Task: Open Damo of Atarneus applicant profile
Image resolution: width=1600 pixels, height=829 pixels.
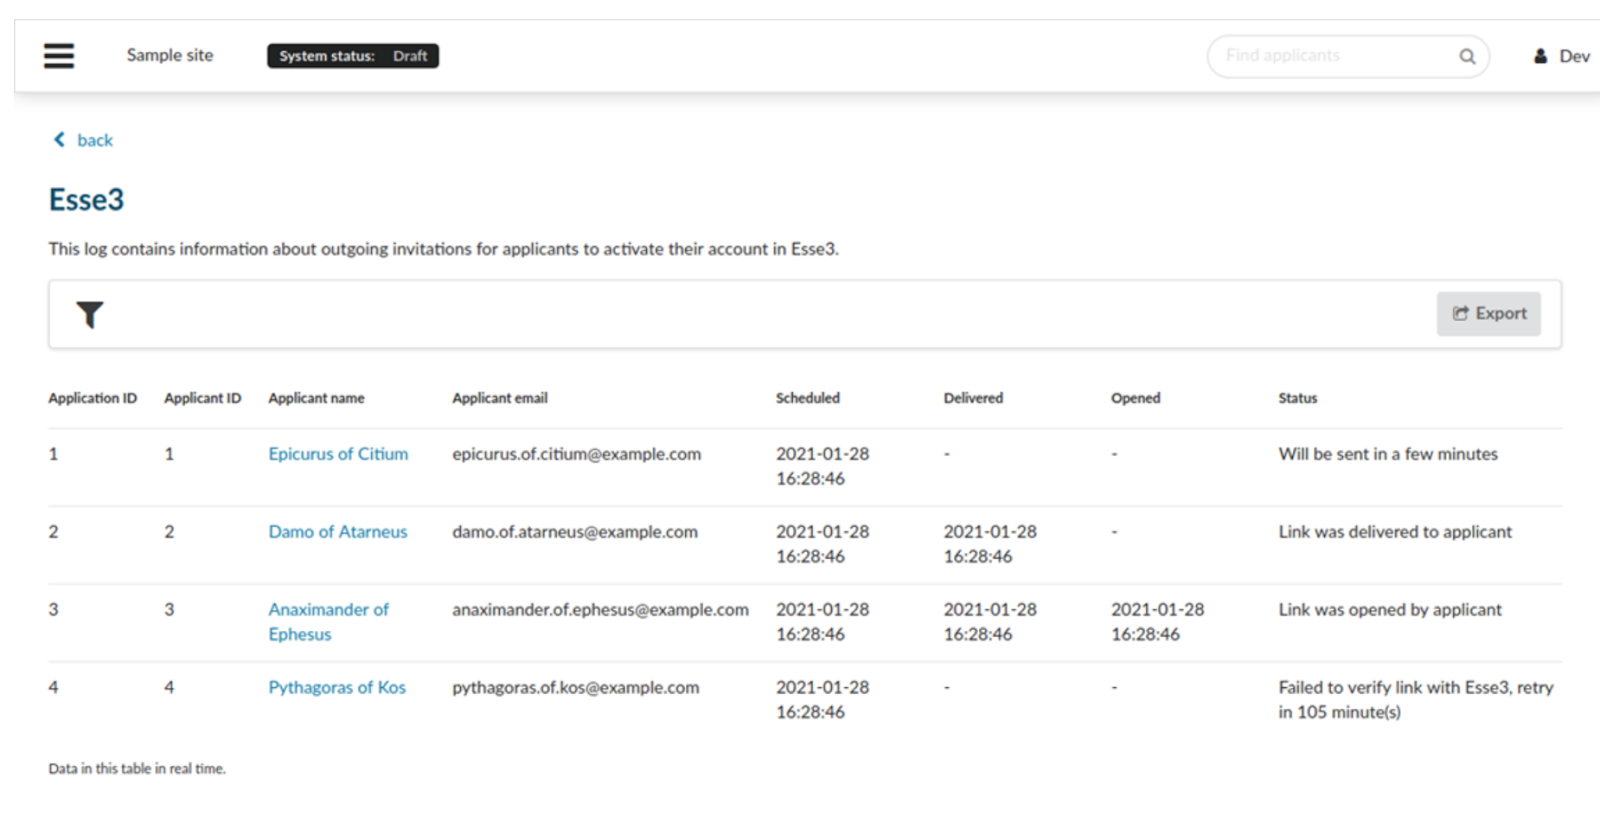Action: click(338, 532)
